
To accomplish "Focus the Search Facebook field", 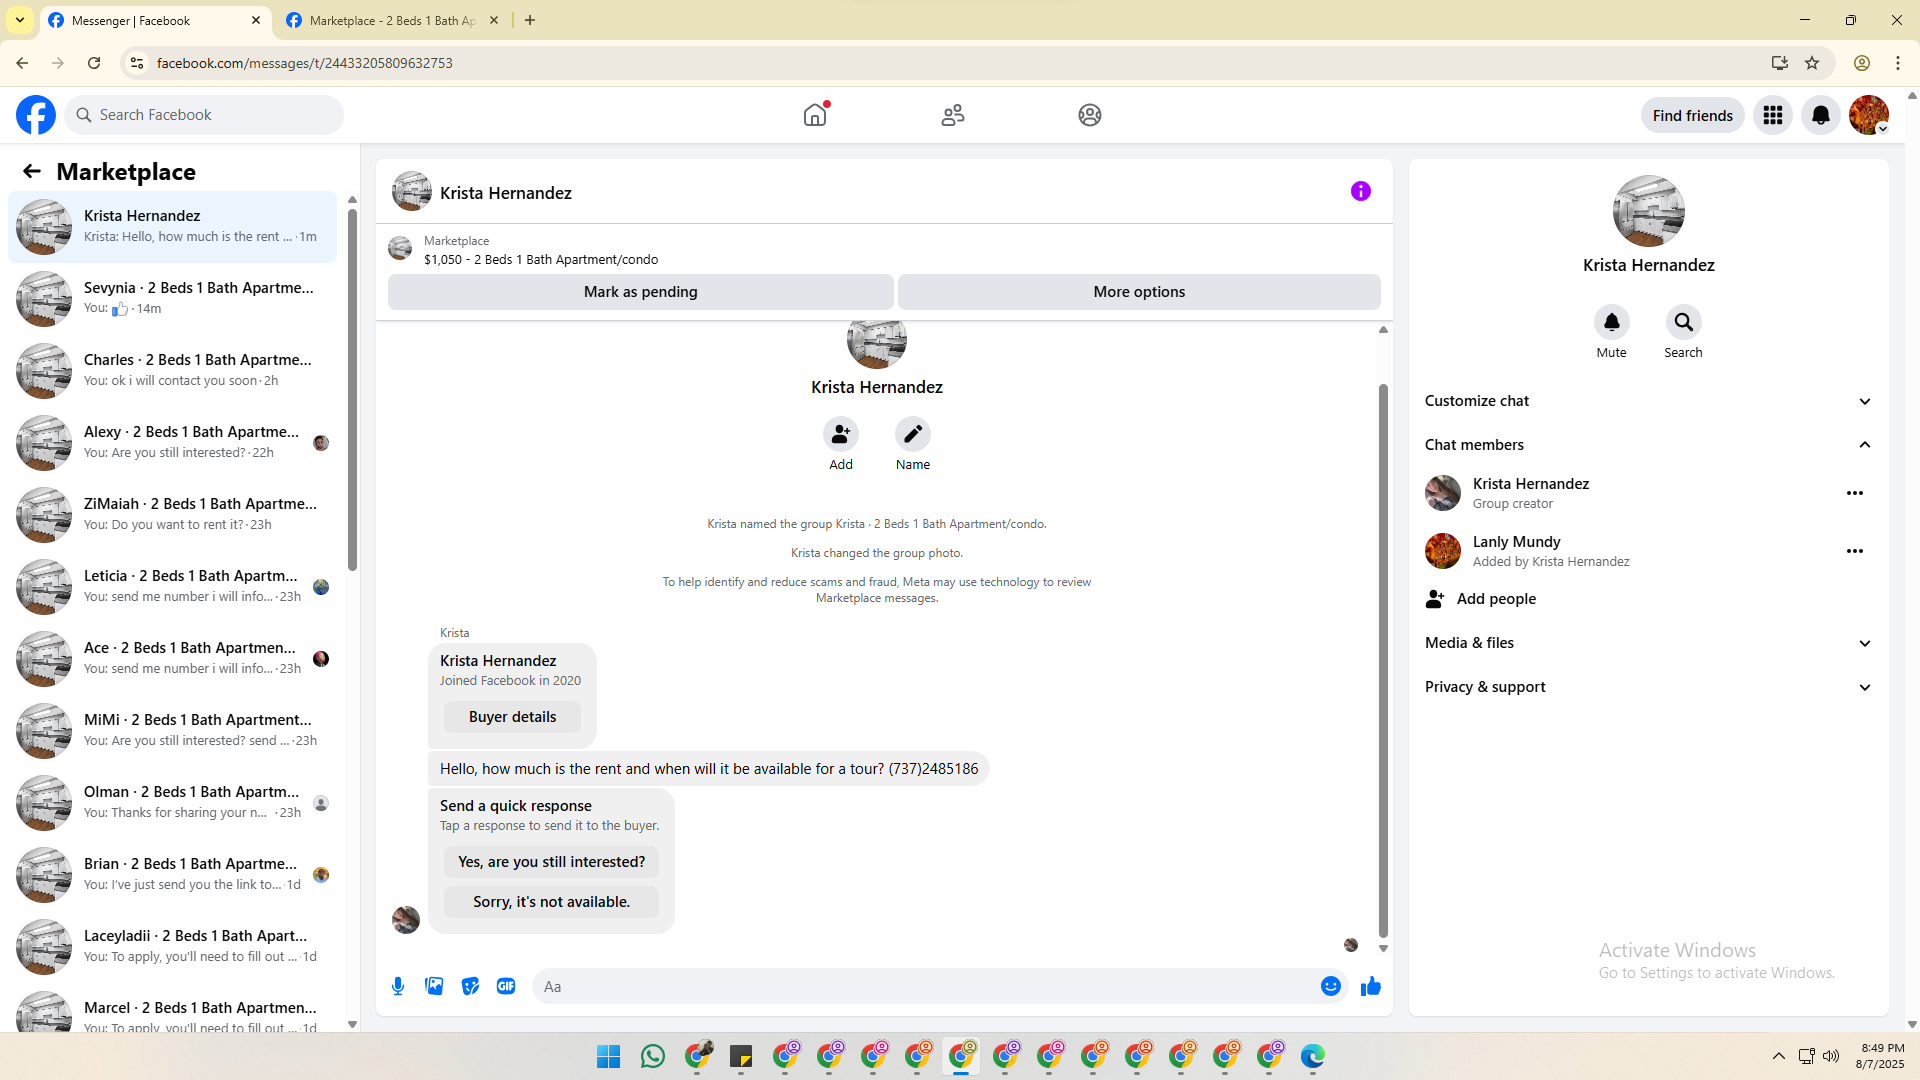I will pyautogui.click(x=204, y=115).
